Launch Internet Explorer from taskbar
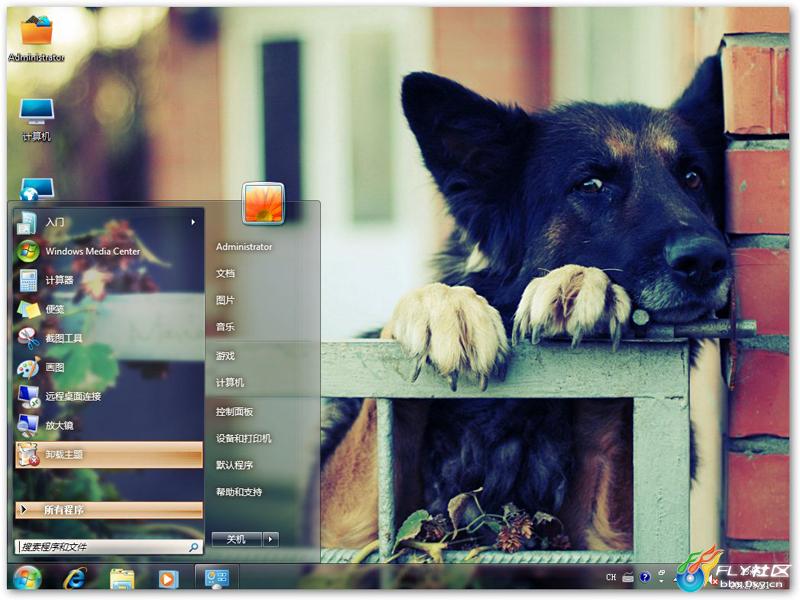 click(75, 579)
